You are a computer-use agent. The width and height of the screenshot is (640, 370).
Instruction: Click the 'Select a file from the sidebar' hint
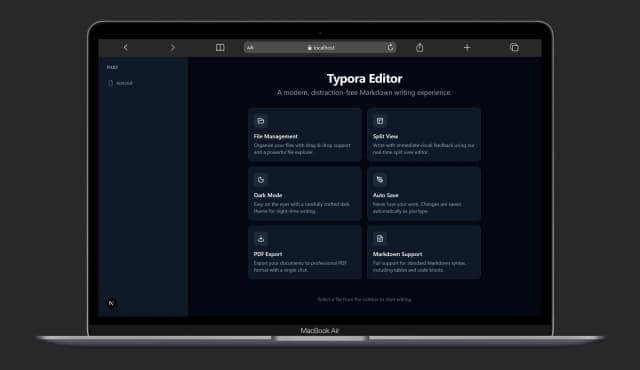click(x=364, y=299)
